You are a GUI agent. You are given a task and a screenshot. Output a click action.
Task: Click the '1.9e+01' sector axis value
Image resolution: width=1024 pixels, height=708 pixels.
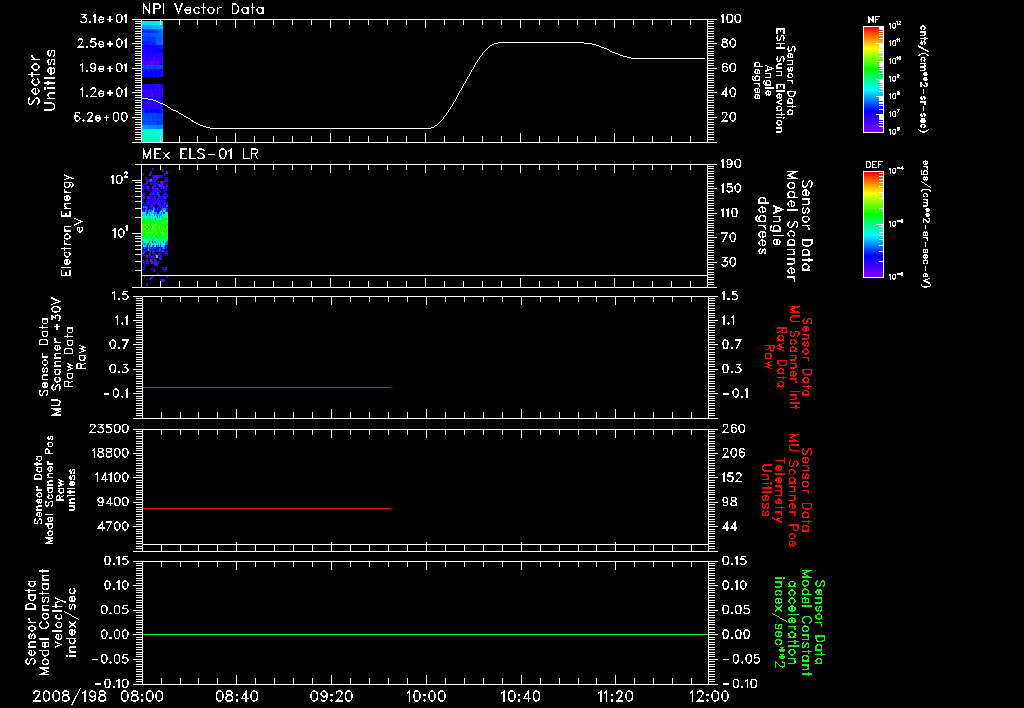coord(103,68)
